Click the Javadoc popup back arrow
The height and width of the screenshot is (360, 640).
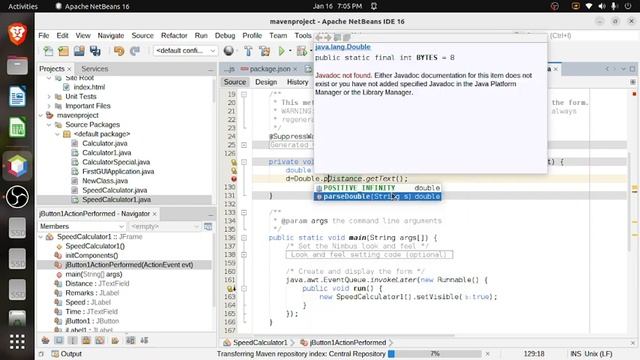[x=319, y=38]
